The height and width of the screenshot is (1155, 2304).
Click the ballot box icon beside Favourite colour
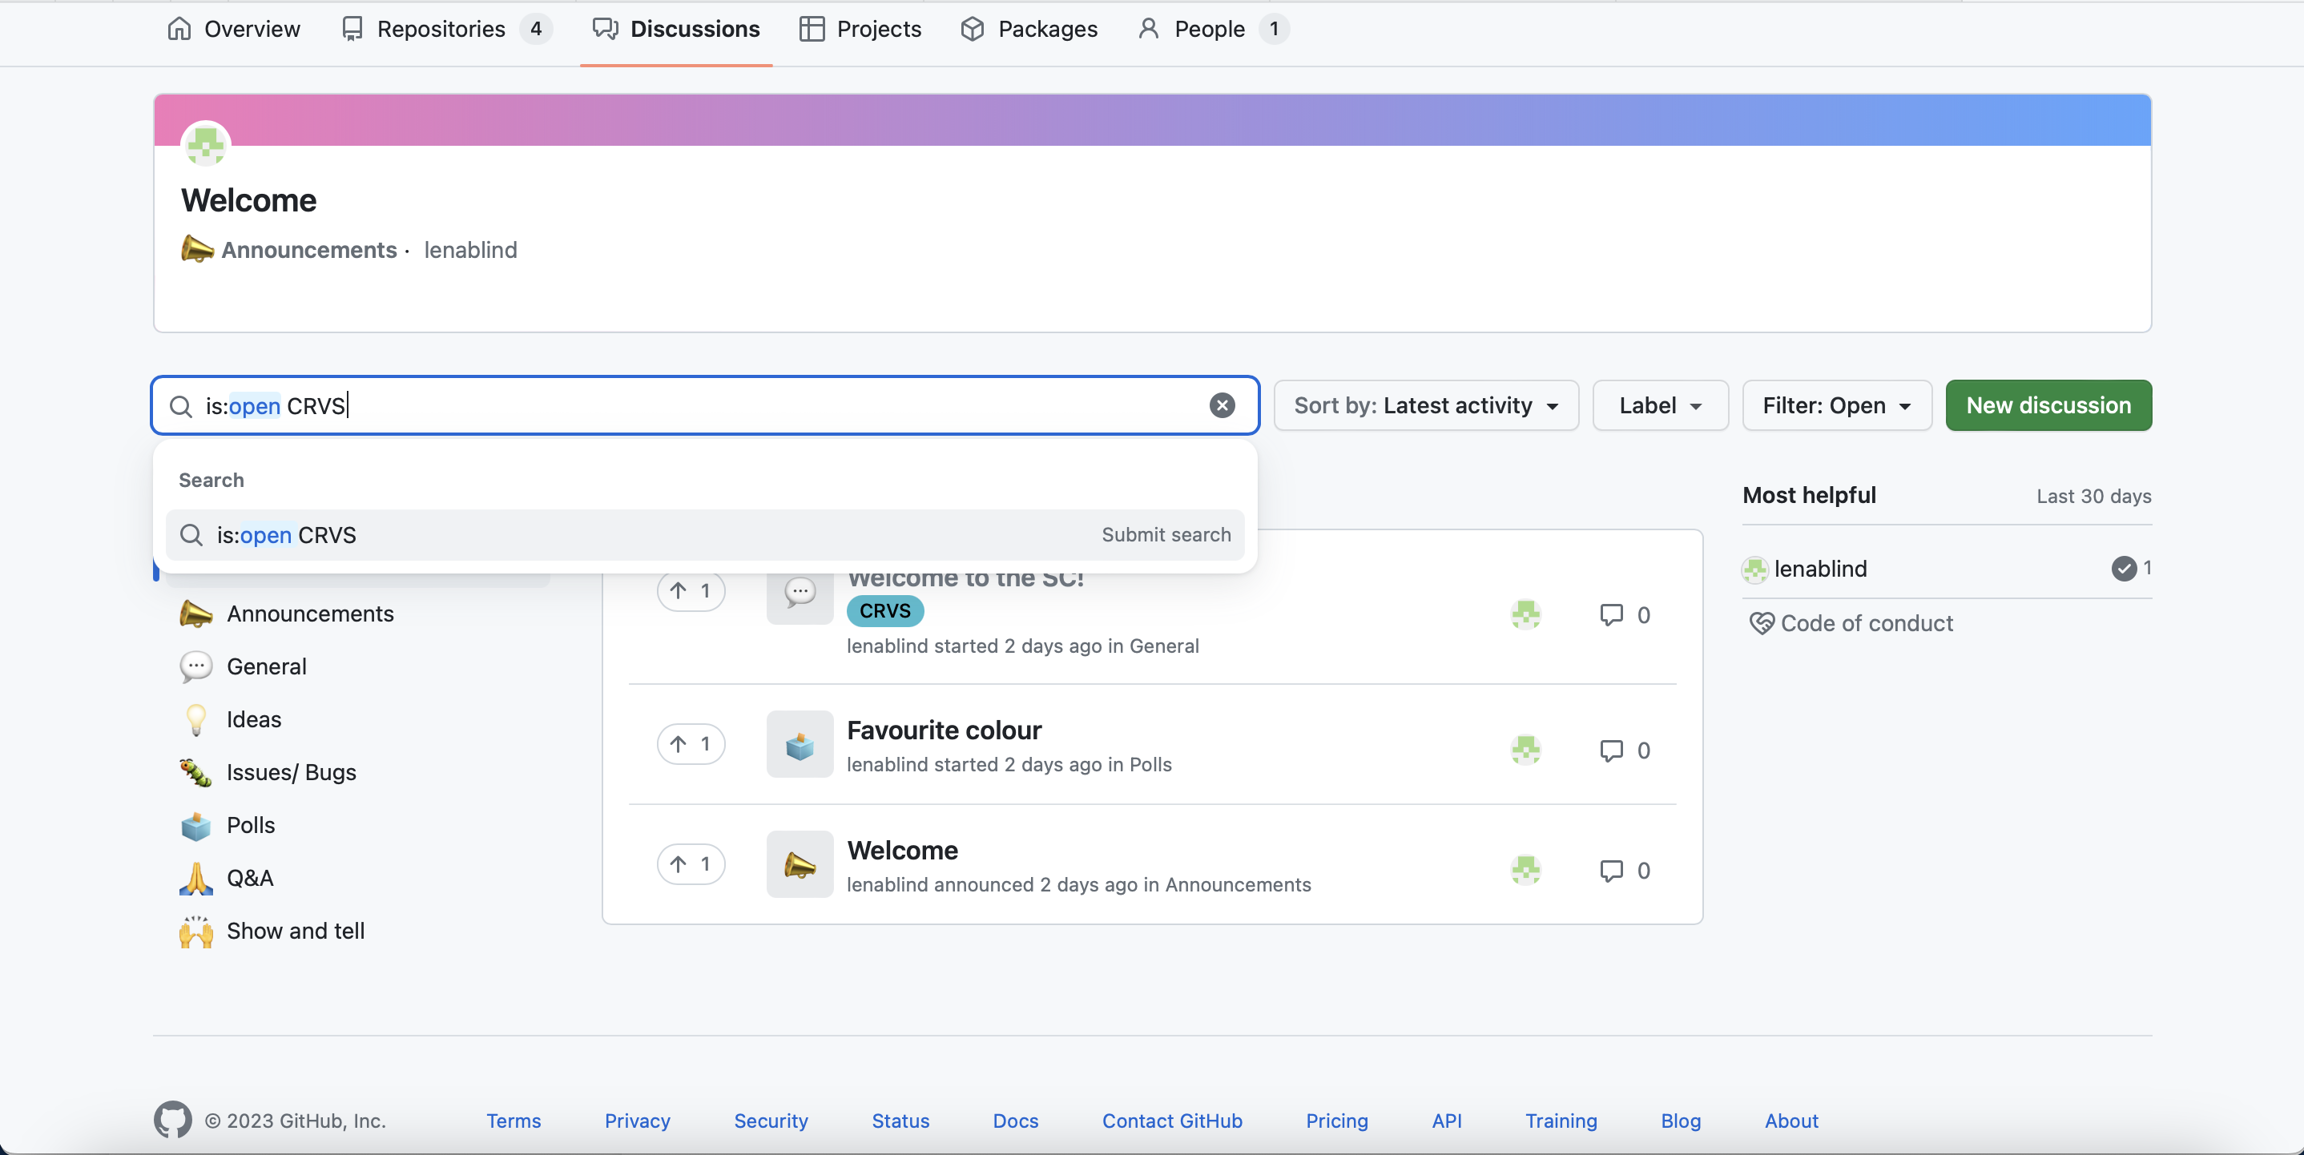click(x=799, y=744)
